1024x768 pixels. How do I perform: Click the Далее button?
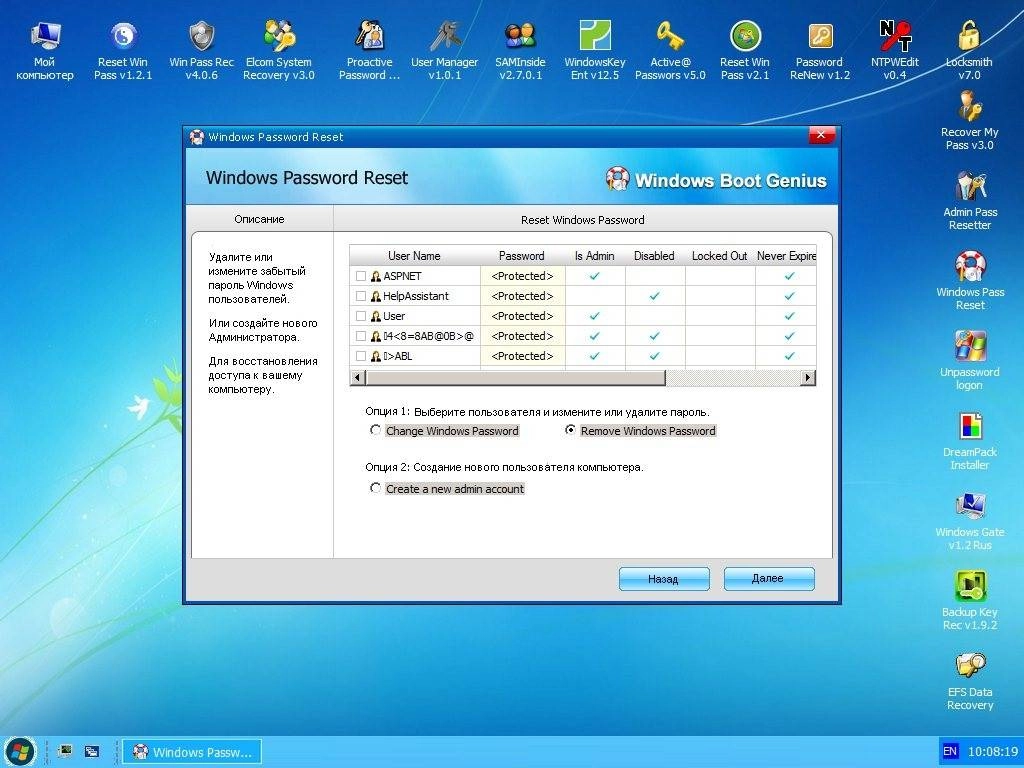[769, 579]
